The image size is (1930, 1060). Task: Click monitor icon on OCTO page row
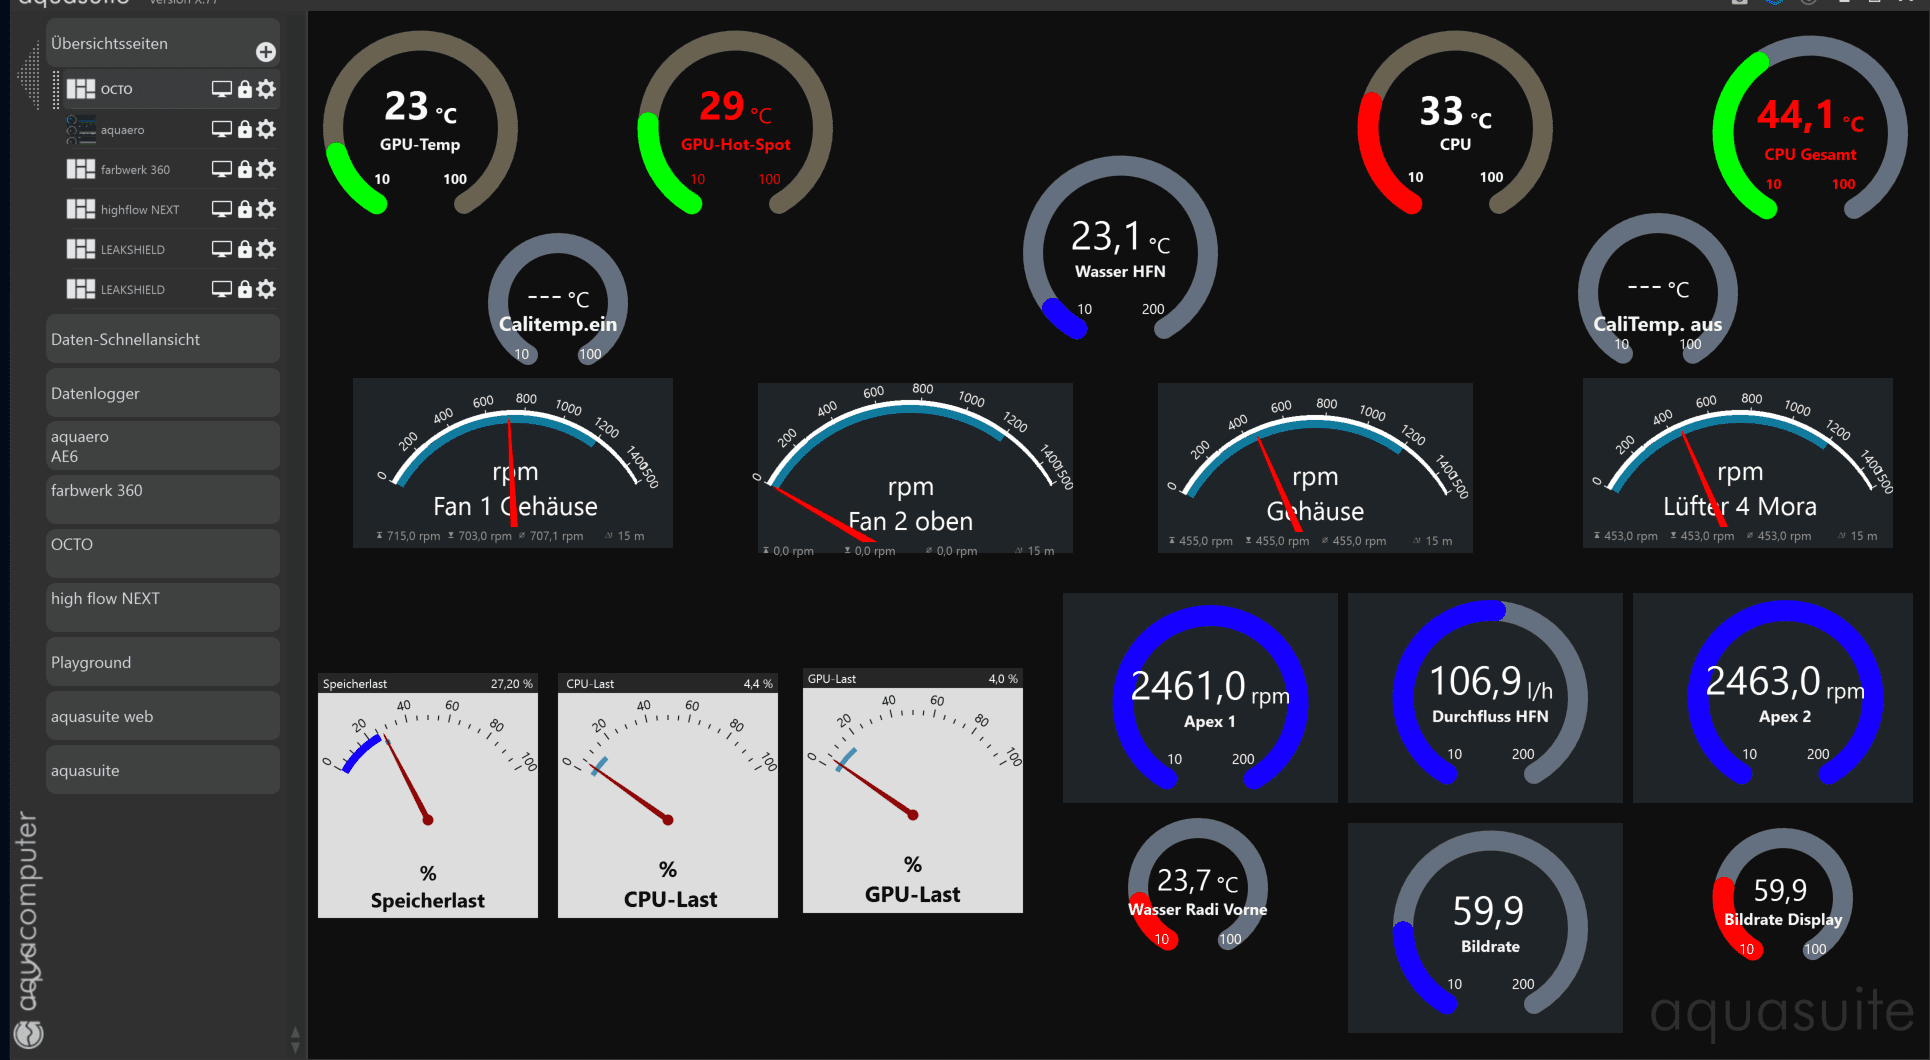click(x=222, y=89)
